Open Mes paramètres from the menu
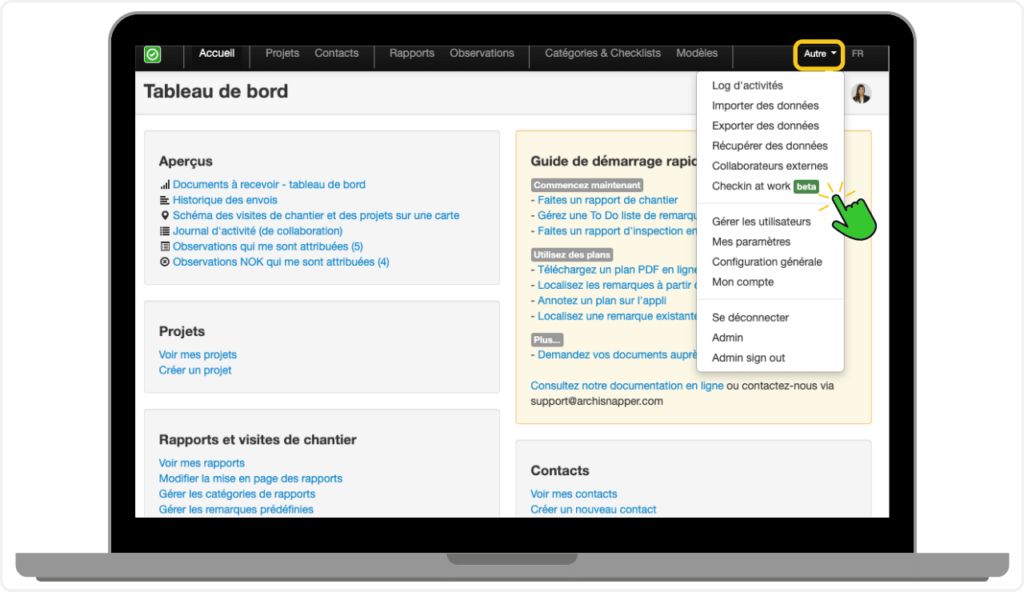The image size is (1024, 592). [751, 242]
